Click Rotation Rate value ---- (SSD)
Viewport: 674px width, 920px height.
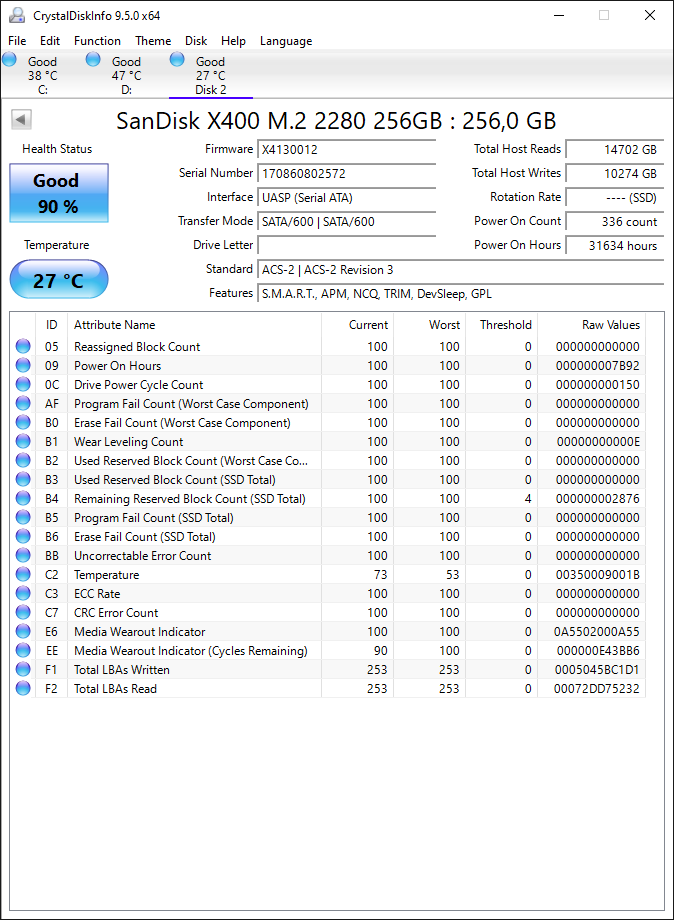pyautogui.click(x=615, y=197)
